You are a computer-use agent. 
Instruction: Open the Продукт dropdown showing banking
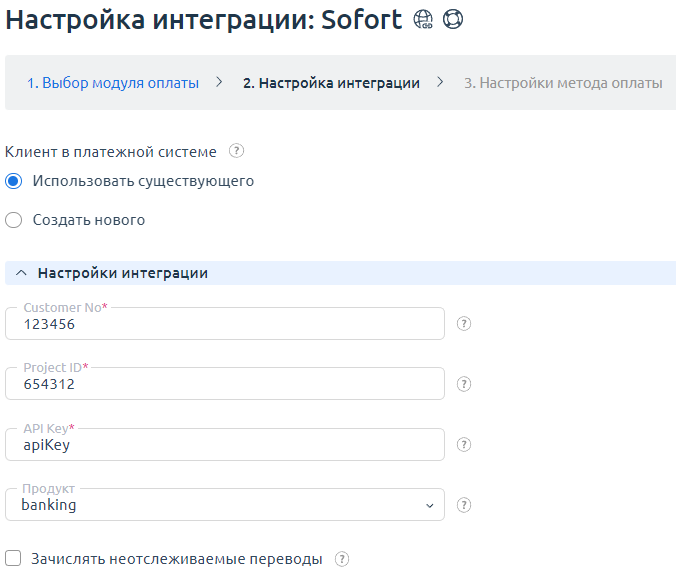(x=225, y=505)
